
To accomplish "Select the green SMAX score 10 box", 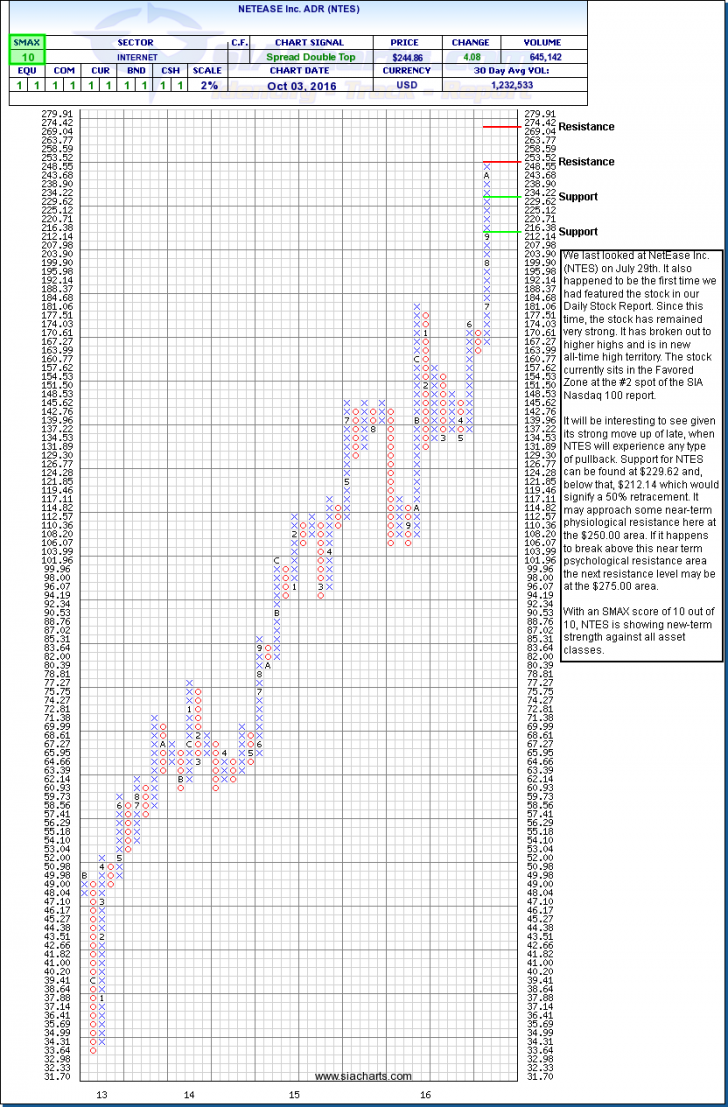I will point(20,57).
